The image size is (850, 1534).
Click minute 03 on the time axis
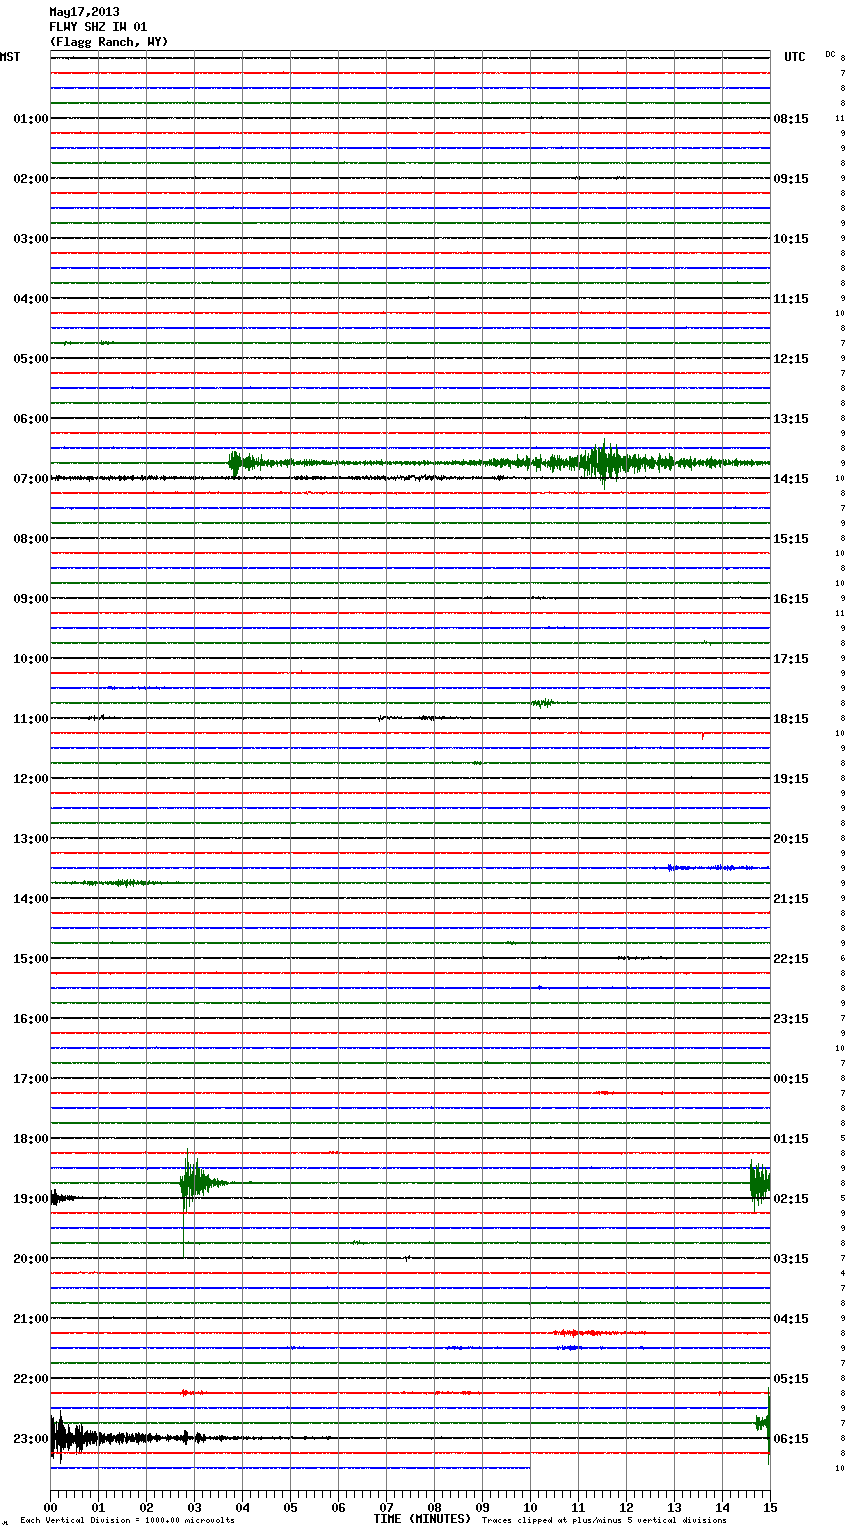click(x=194, y=1507)
